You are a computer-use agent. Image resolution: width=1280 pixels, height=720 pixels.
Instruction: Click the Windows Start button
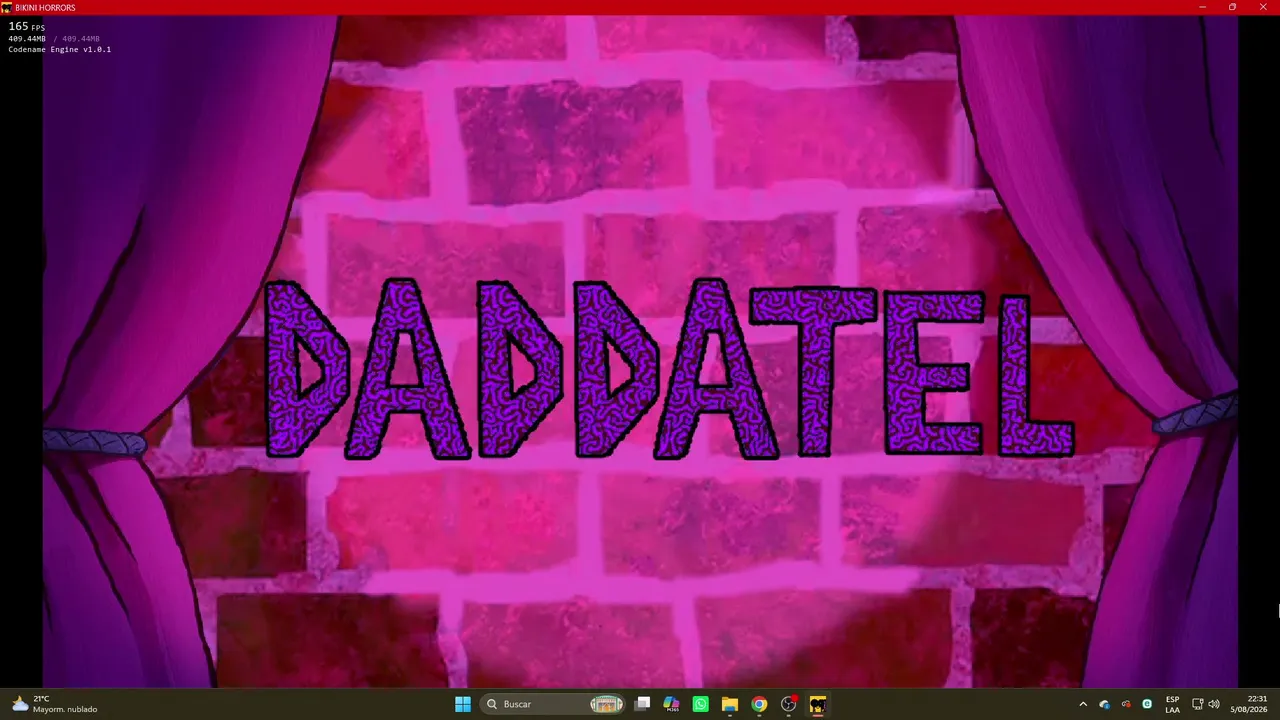click(463, 704)
